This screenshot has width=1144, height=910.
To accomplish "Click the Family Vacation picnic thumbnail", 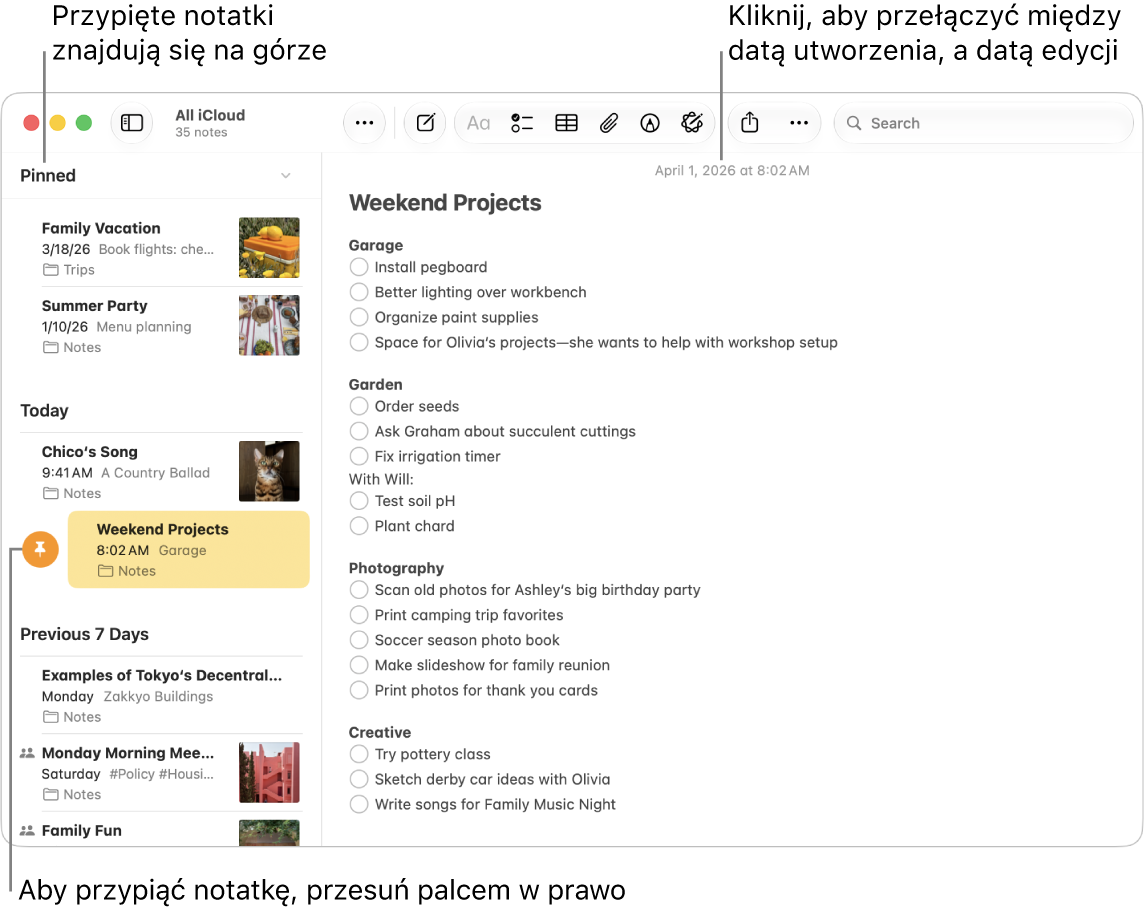I will coord(269,247).
